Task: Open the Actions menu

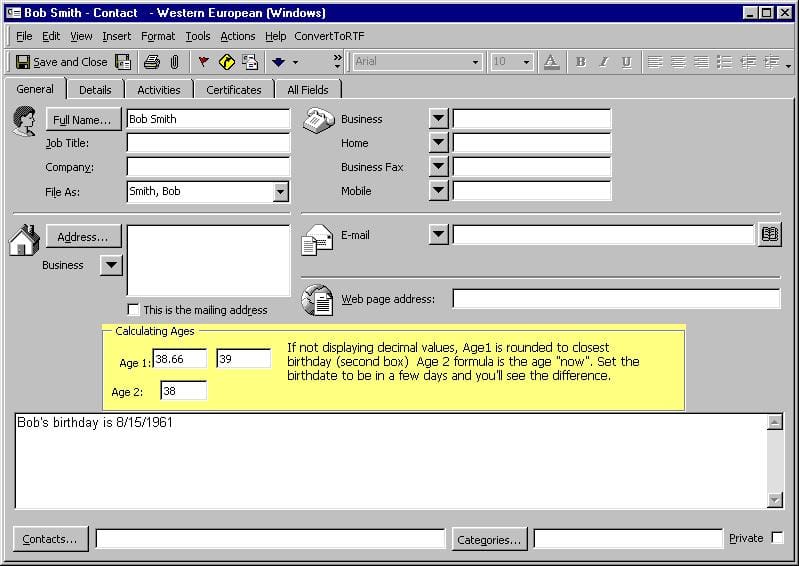Action: [x=237, y=36]
